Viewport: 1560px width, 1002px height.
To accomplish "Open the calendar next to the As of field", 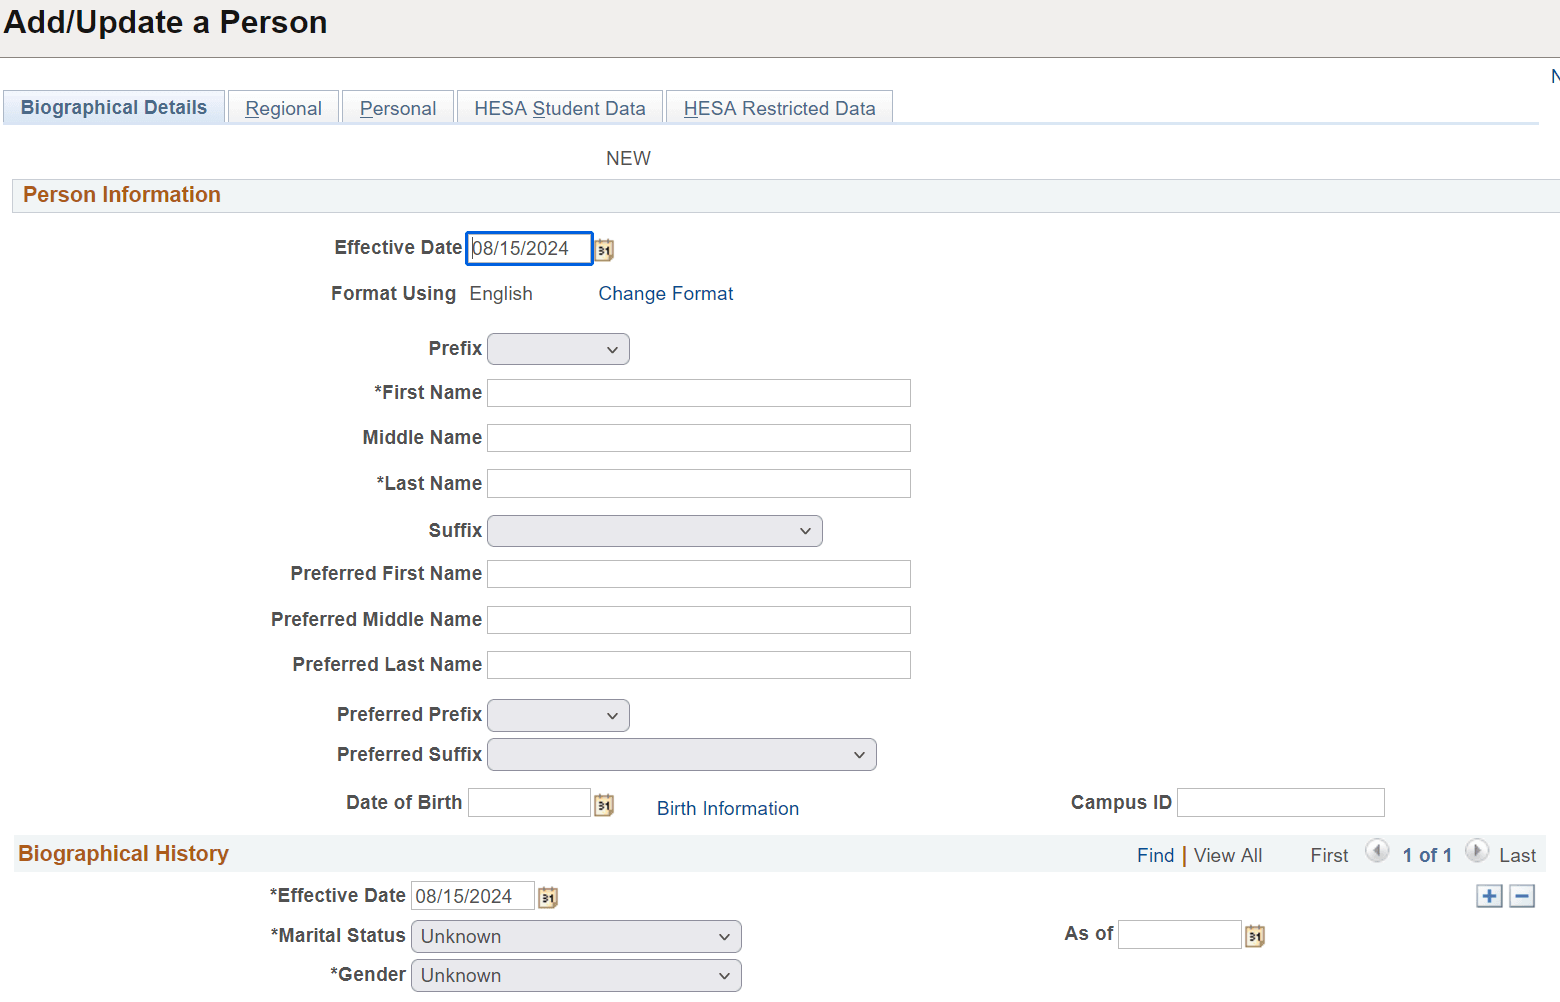I will tap(1254, 935).
